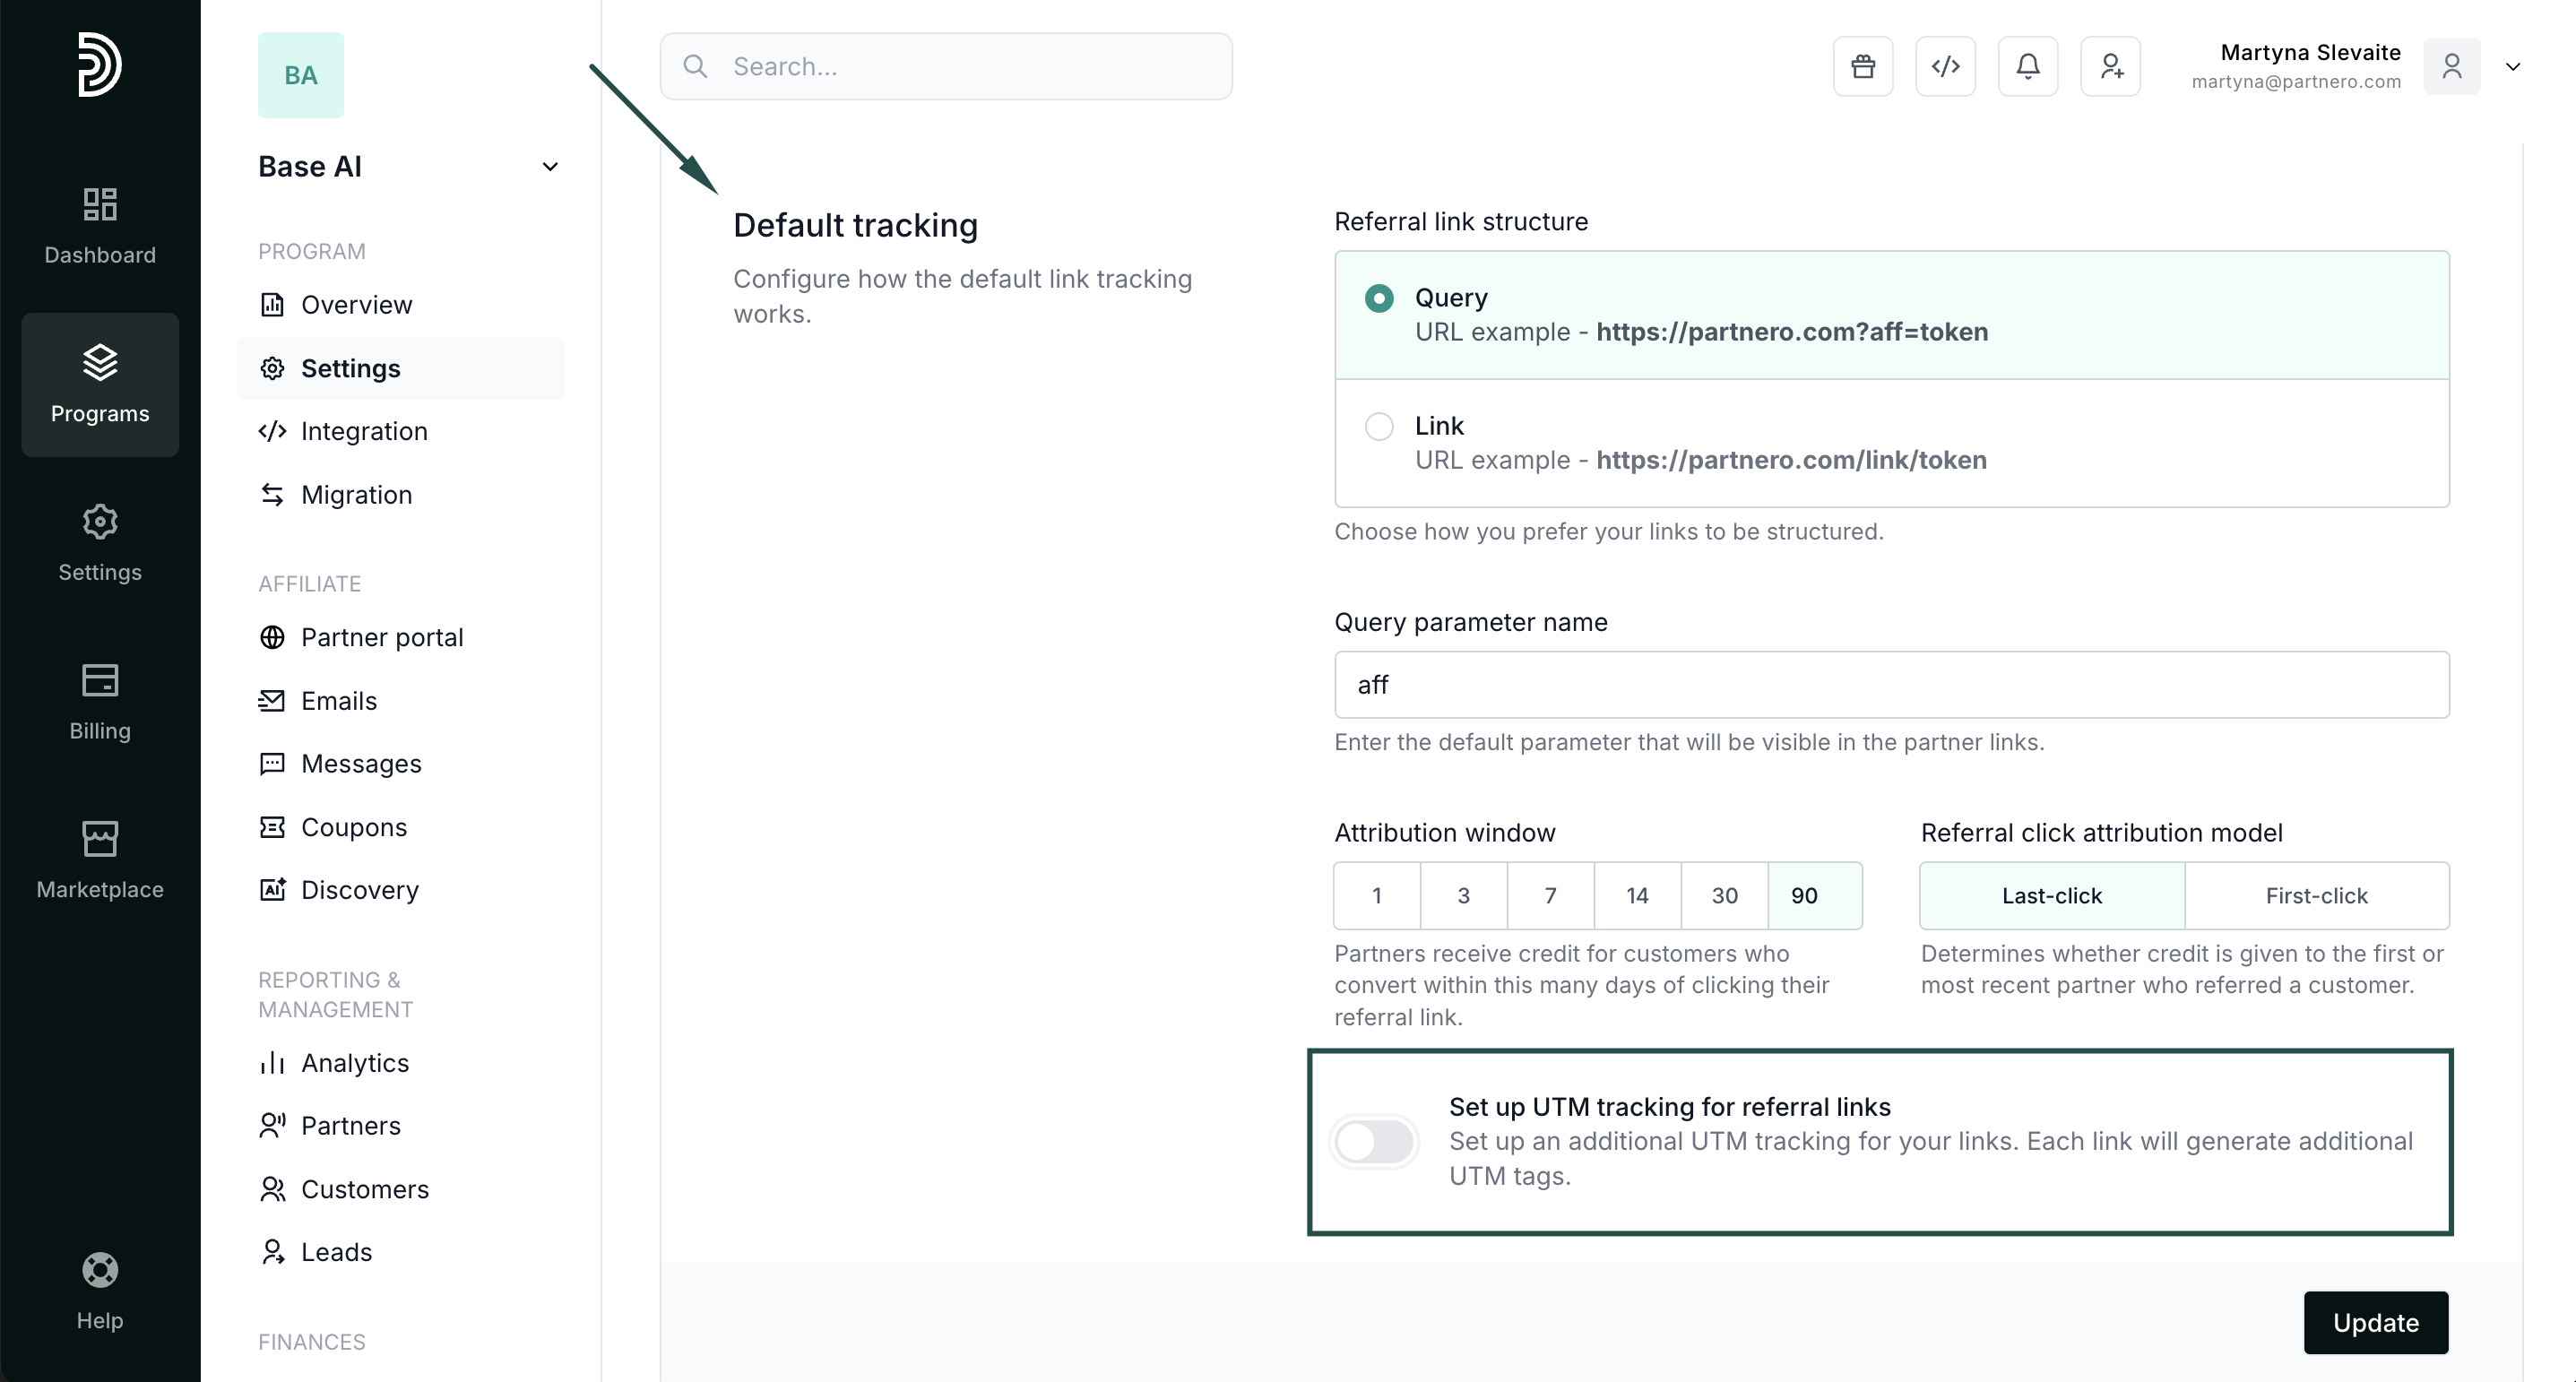Open Integration in program menu
This screenshot has width=2576, height=1382.
click(x=363, y=431)
